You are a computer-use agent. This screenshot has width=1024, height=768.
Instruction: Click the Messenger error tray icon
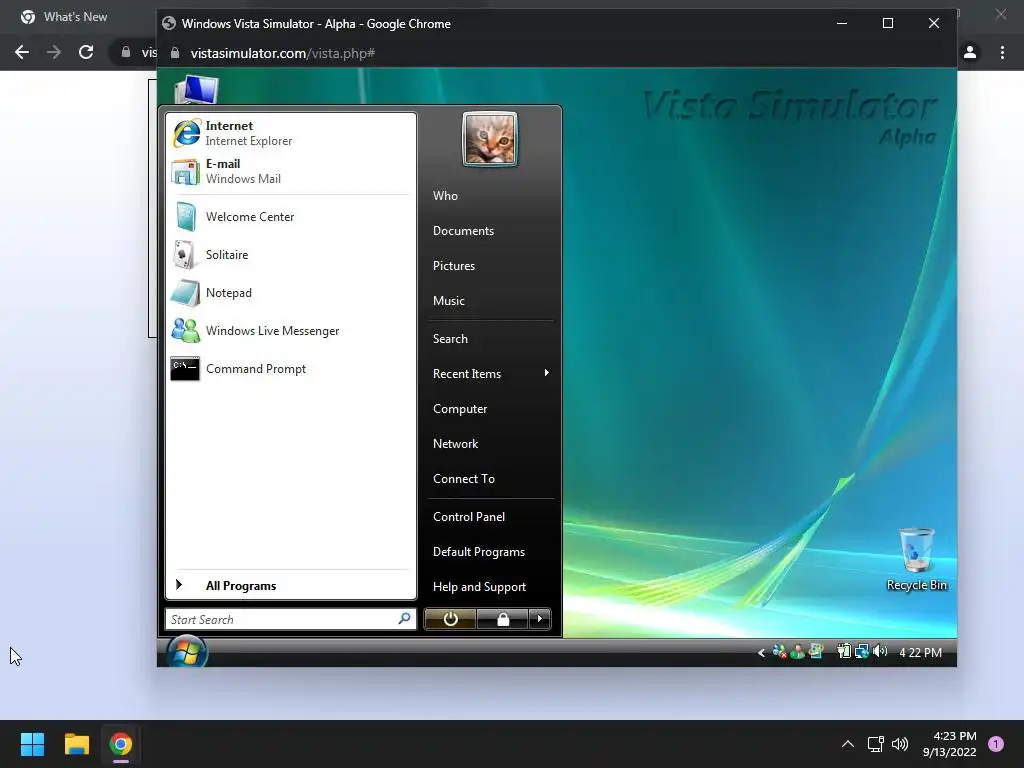[779, 651]
